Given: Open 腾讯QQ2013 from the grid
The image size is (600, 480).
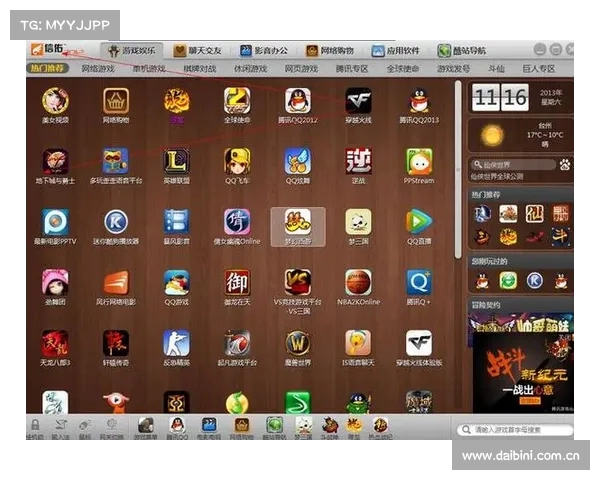Looking at the screenshot, I should 419,100.
